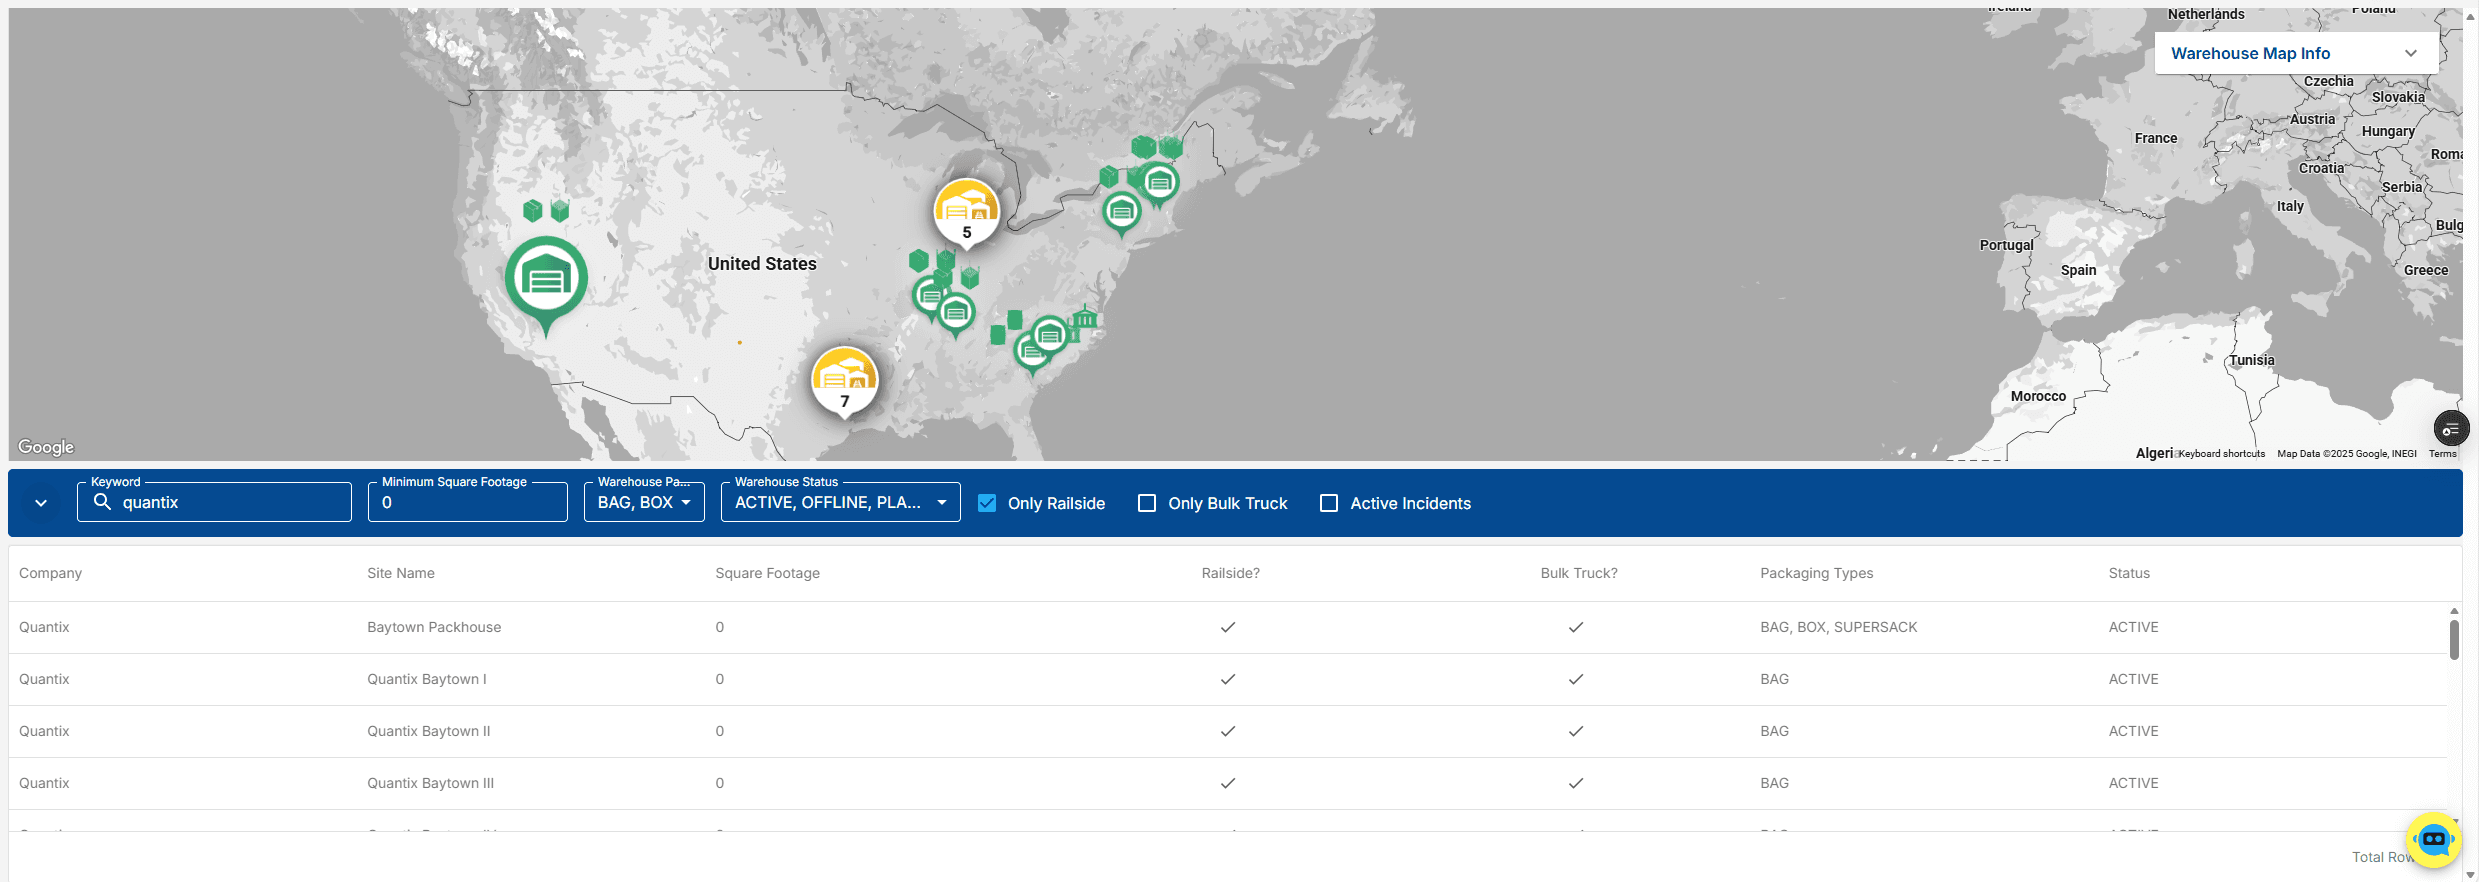
Task: Click the Keyword input field containing quantix
Action: (x=214, y=502)
